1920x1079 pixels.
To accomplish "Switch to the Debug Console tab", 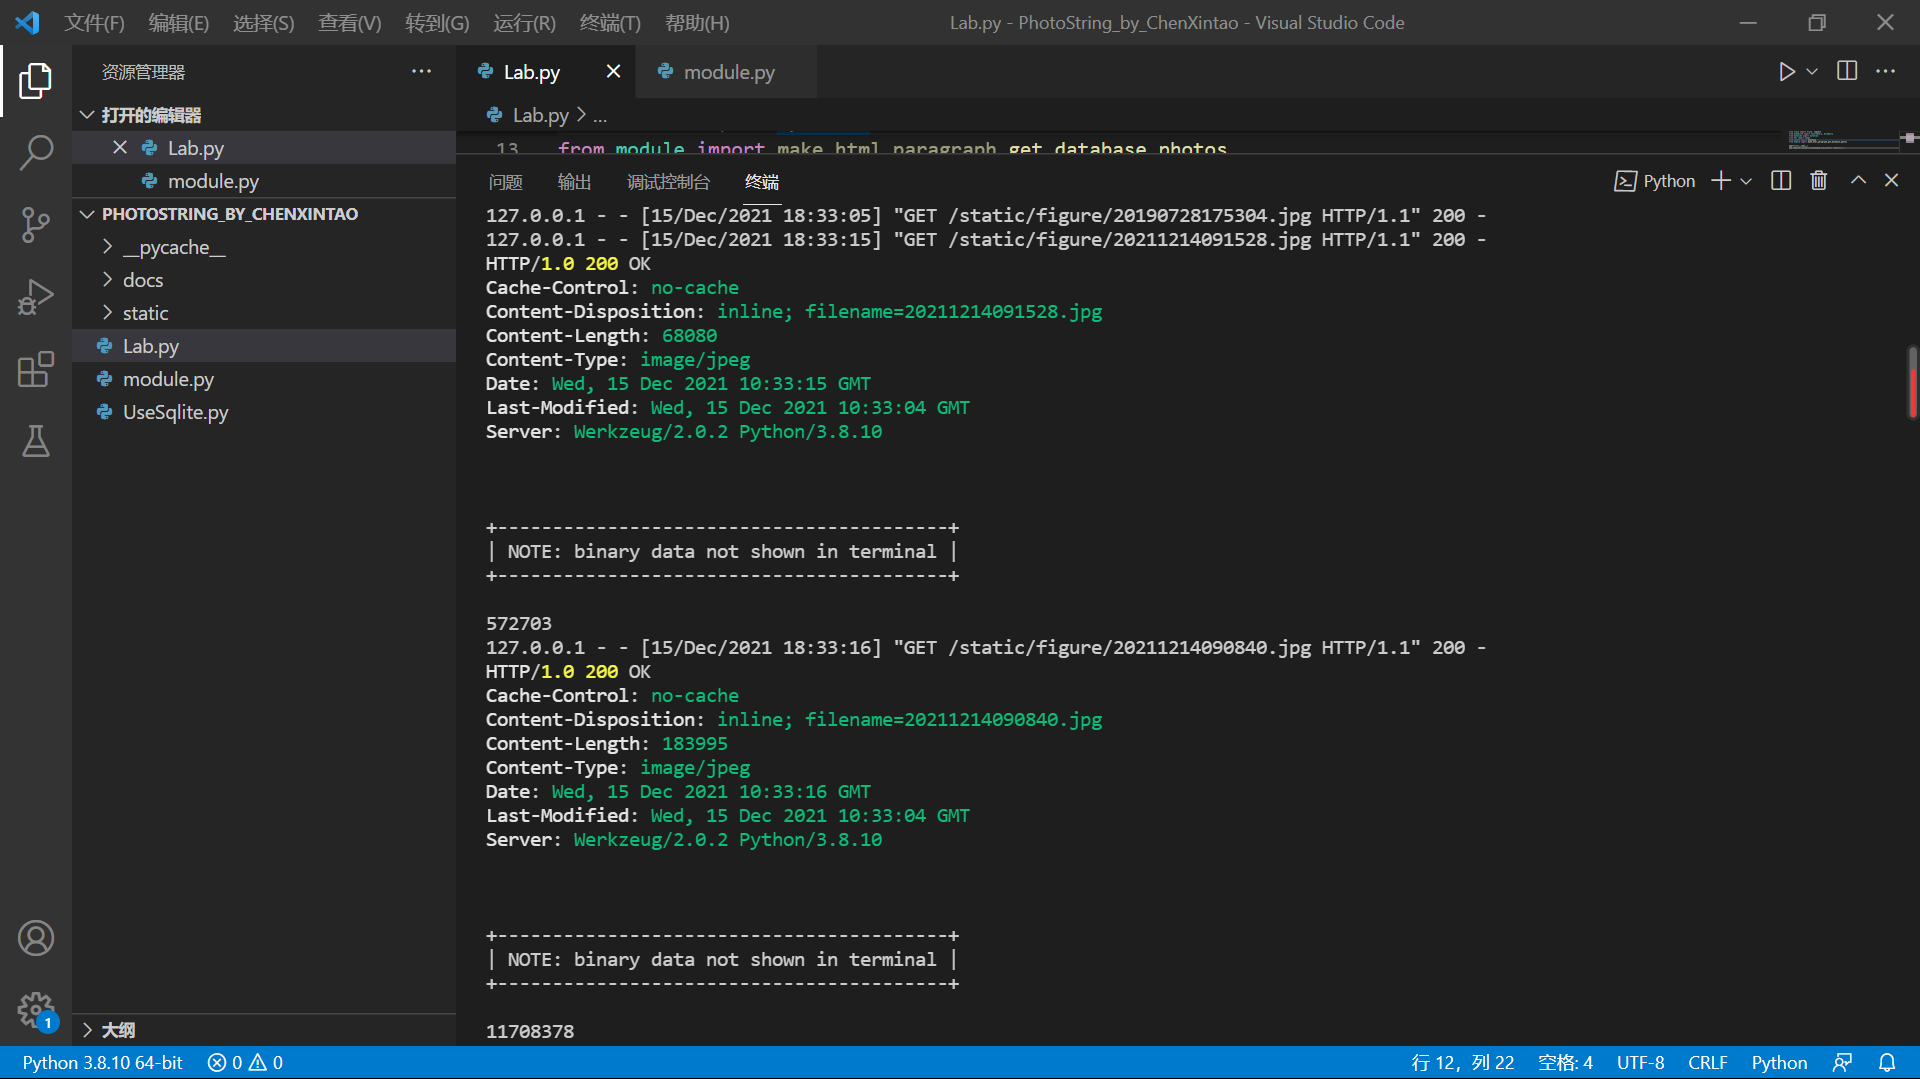I will 668,181.
